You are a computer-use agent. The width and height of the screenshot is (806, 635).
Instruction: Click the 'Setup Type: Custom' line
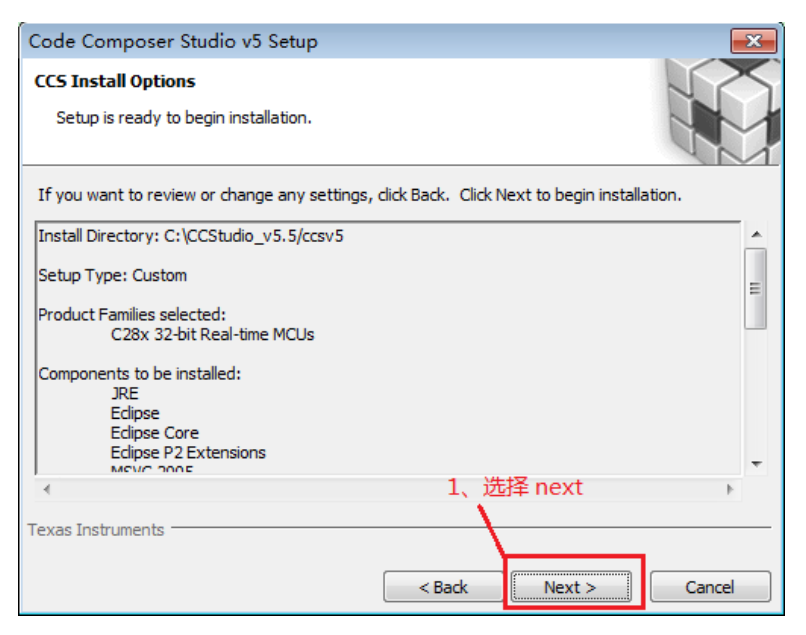113,276
